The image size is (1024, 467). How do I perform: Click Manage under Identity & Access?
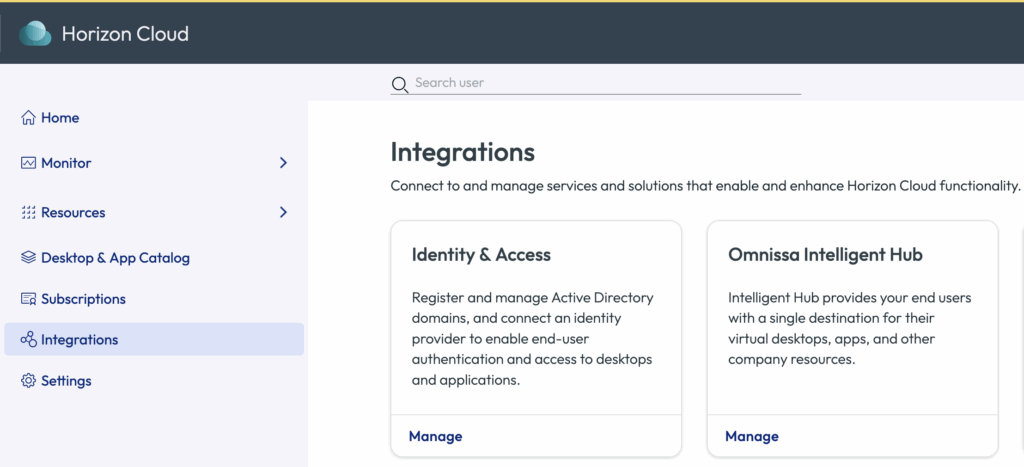click(435, 436)
